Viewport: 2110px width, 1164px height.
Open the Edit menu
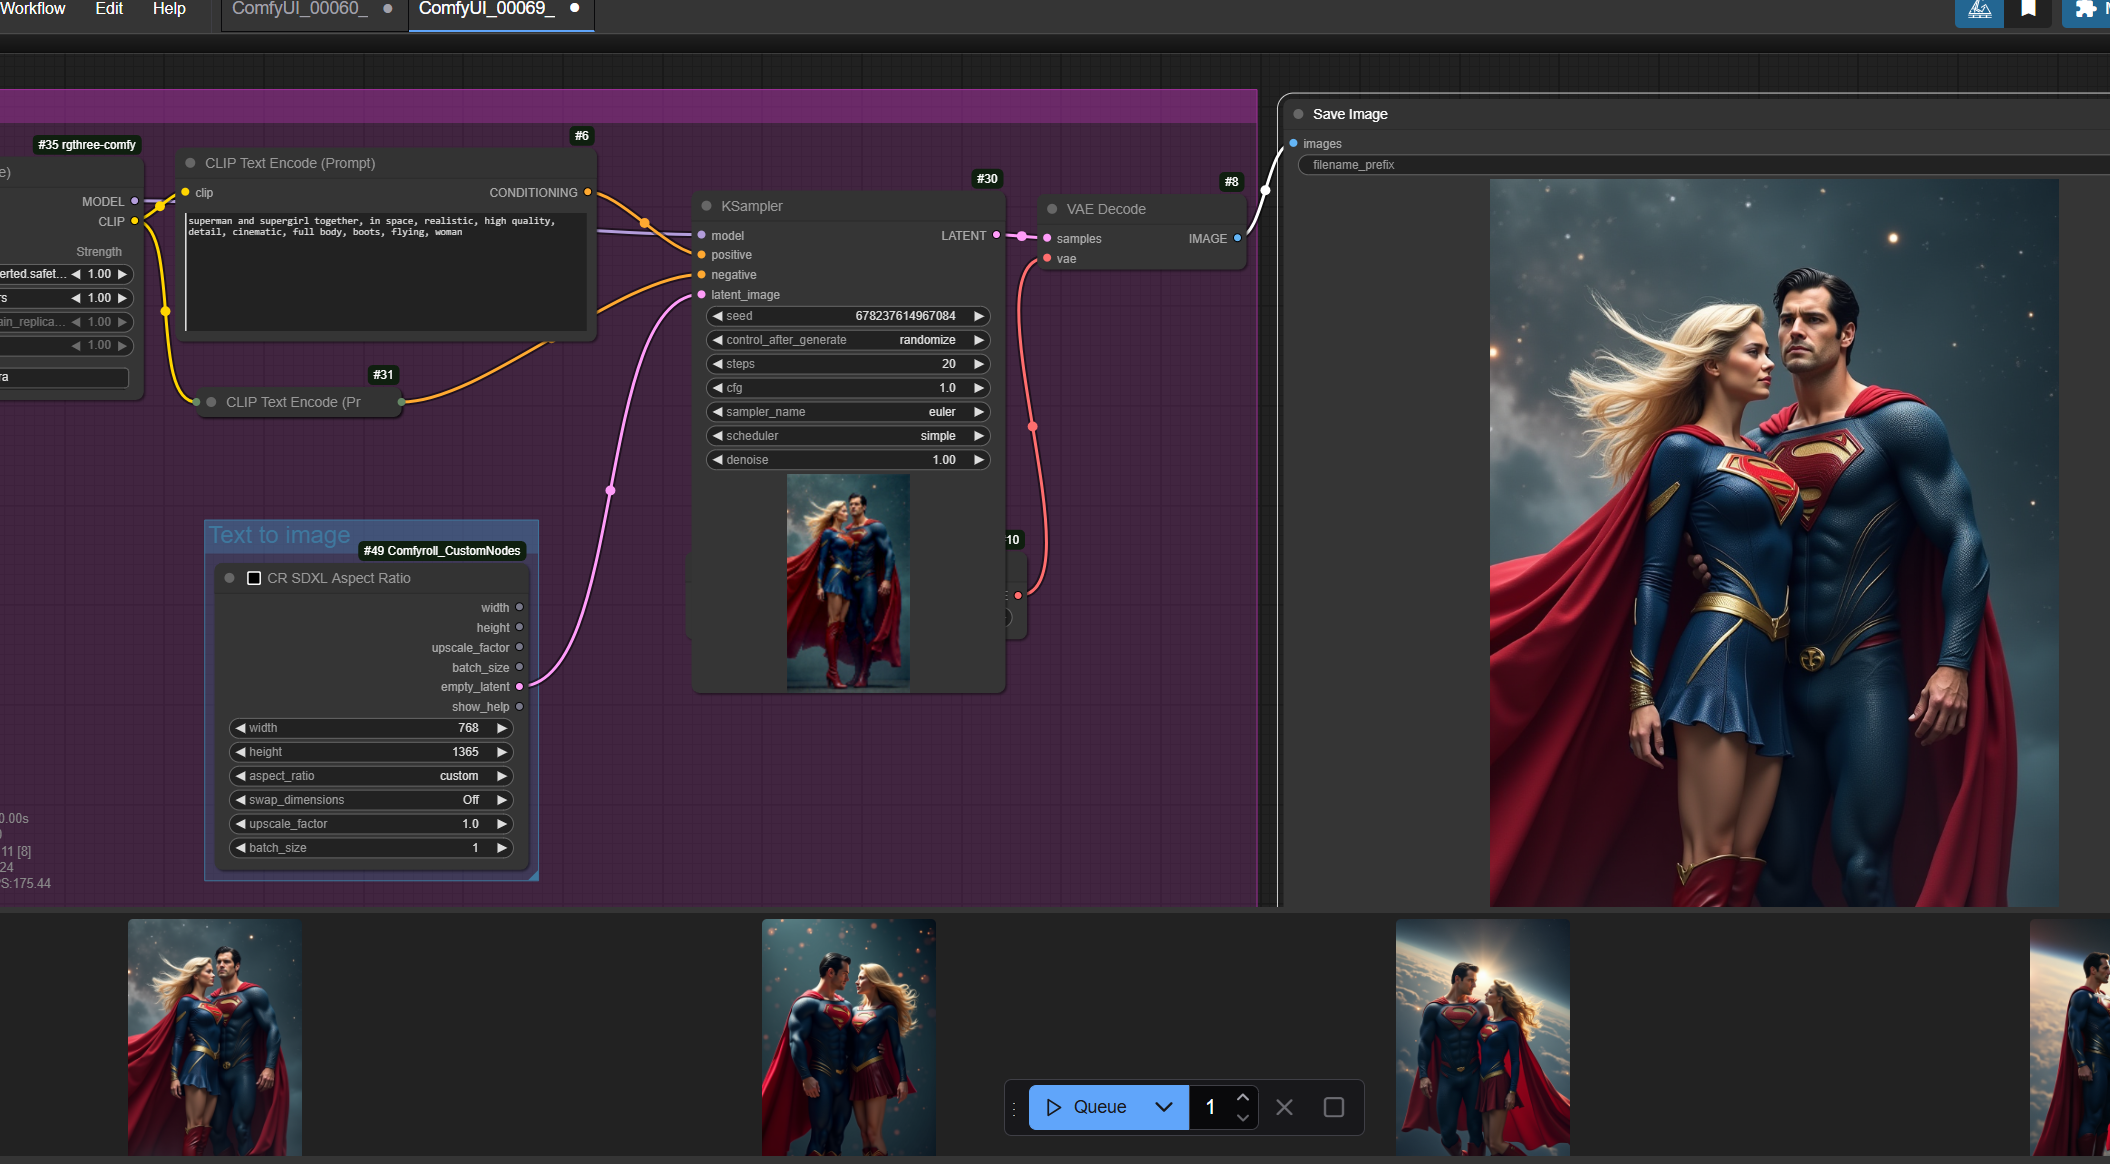point(109,9)
